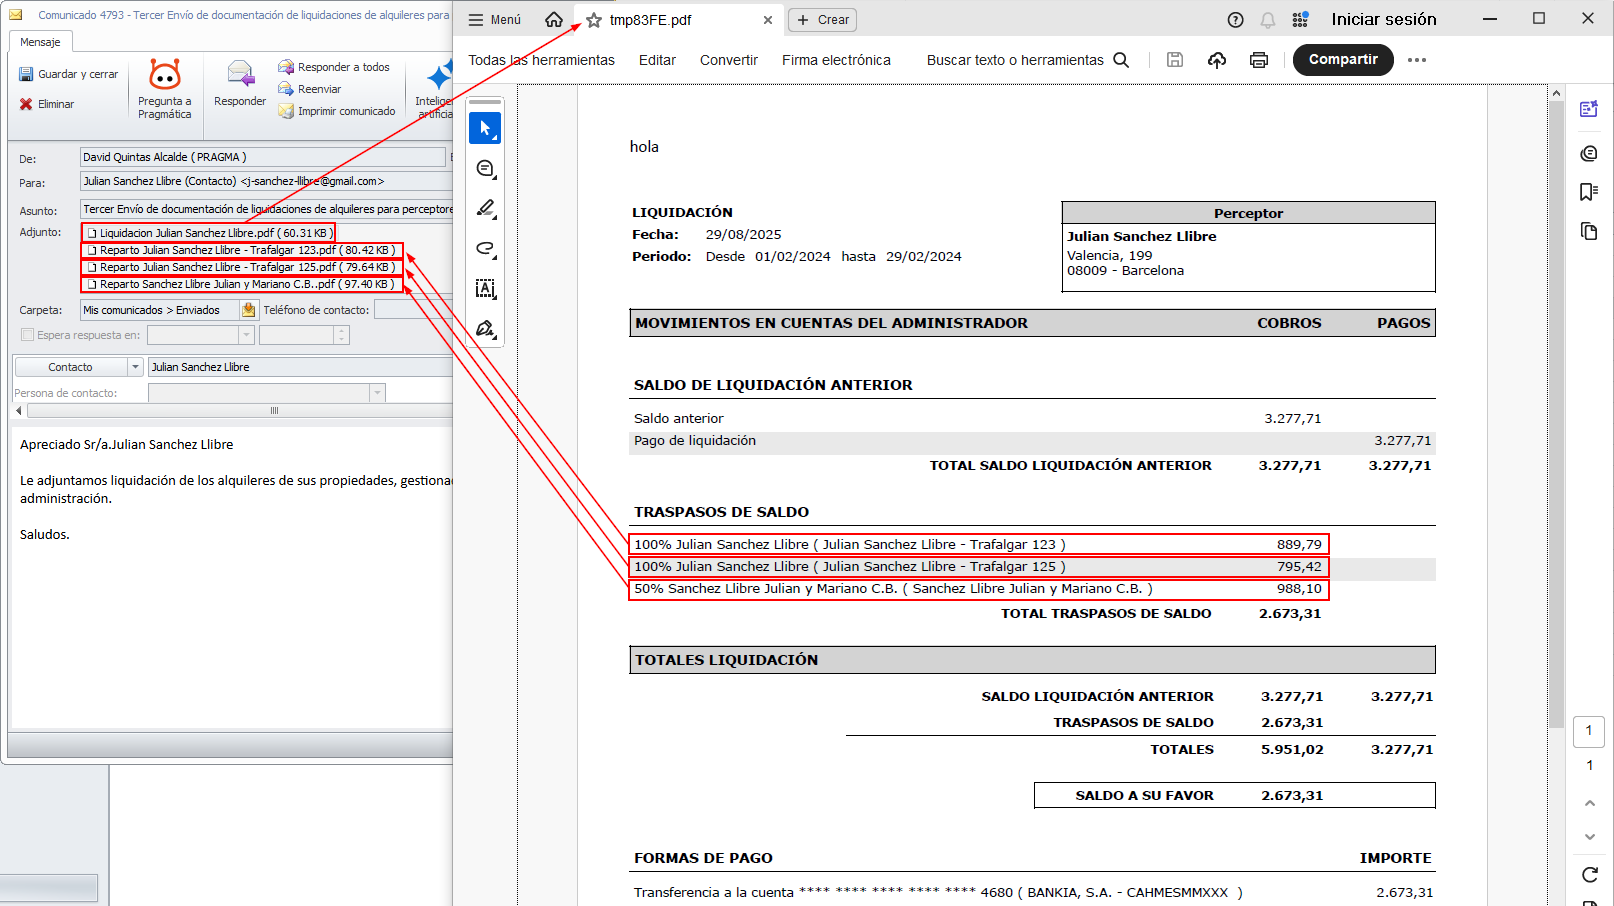The height and width of the screenshot is (906, 1614).
Task: Toggle the 'Espera respuesta en' checkbox
Action: (28, 335)
